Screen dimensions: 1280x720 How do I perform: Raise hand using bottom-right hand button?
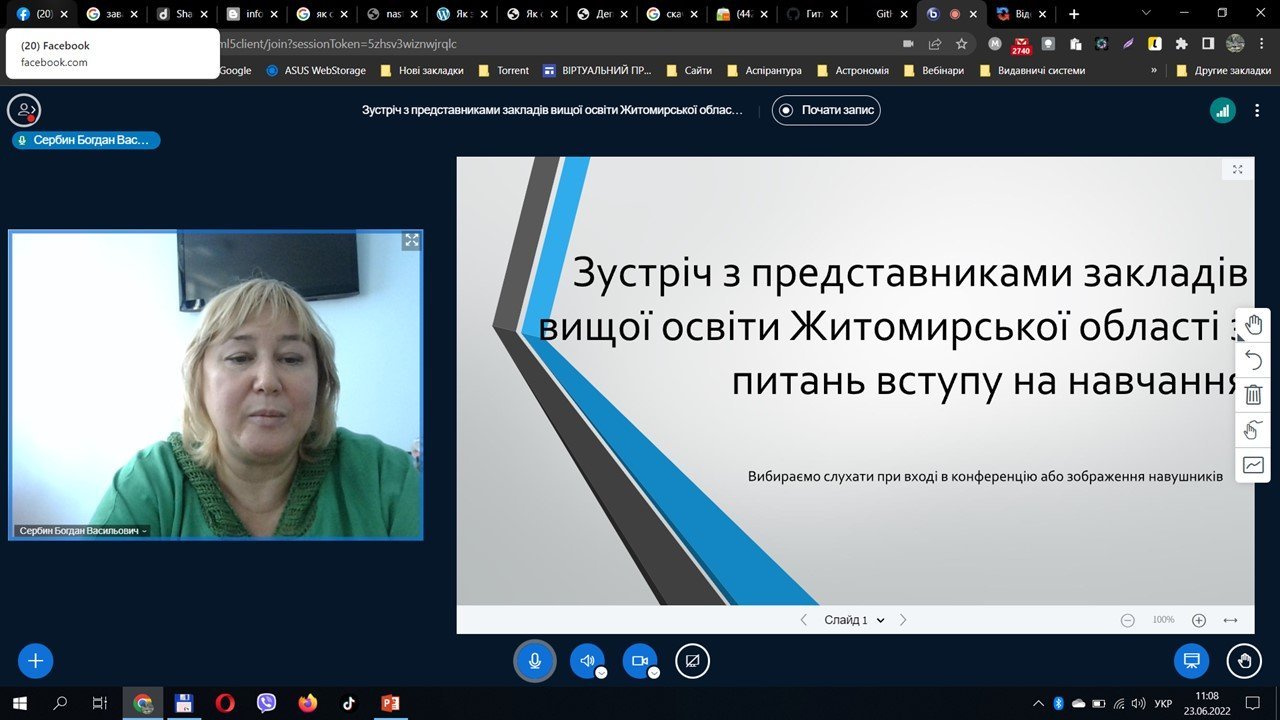(x=1244, y=661)
